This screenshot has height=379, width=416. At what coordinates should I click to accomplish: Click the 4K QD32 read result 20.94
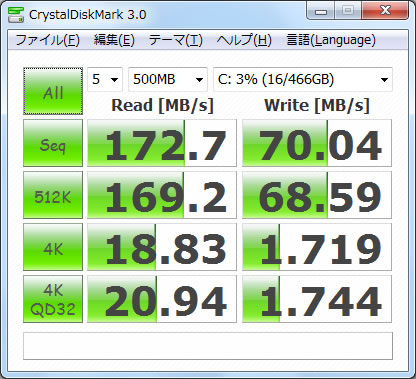(x=162, y=299)
